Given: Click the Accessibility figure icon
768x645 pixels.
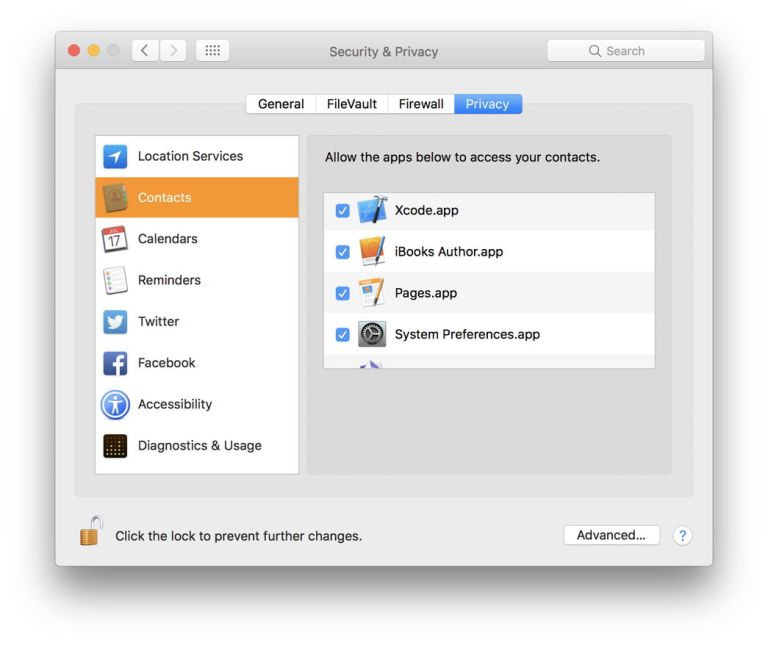Looking at the screenshot, I should click(115, 405).
